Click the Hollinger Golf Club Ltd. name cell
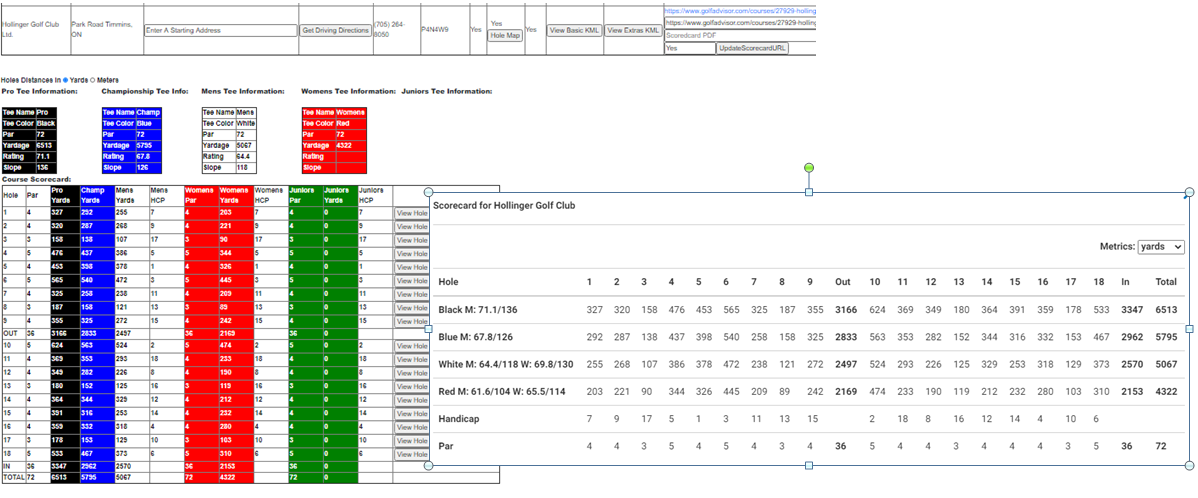Viewport: 1198px width, 498px height. pos(35,29)
